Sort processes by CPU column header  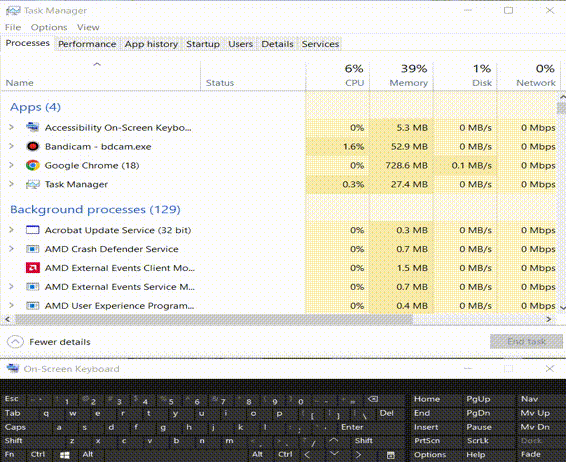coord(338,75)
